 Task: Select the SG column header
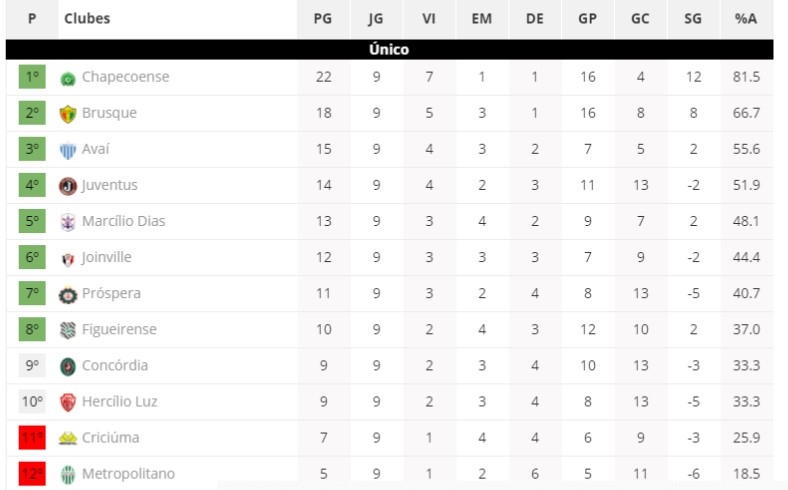(x=693, y=19)
